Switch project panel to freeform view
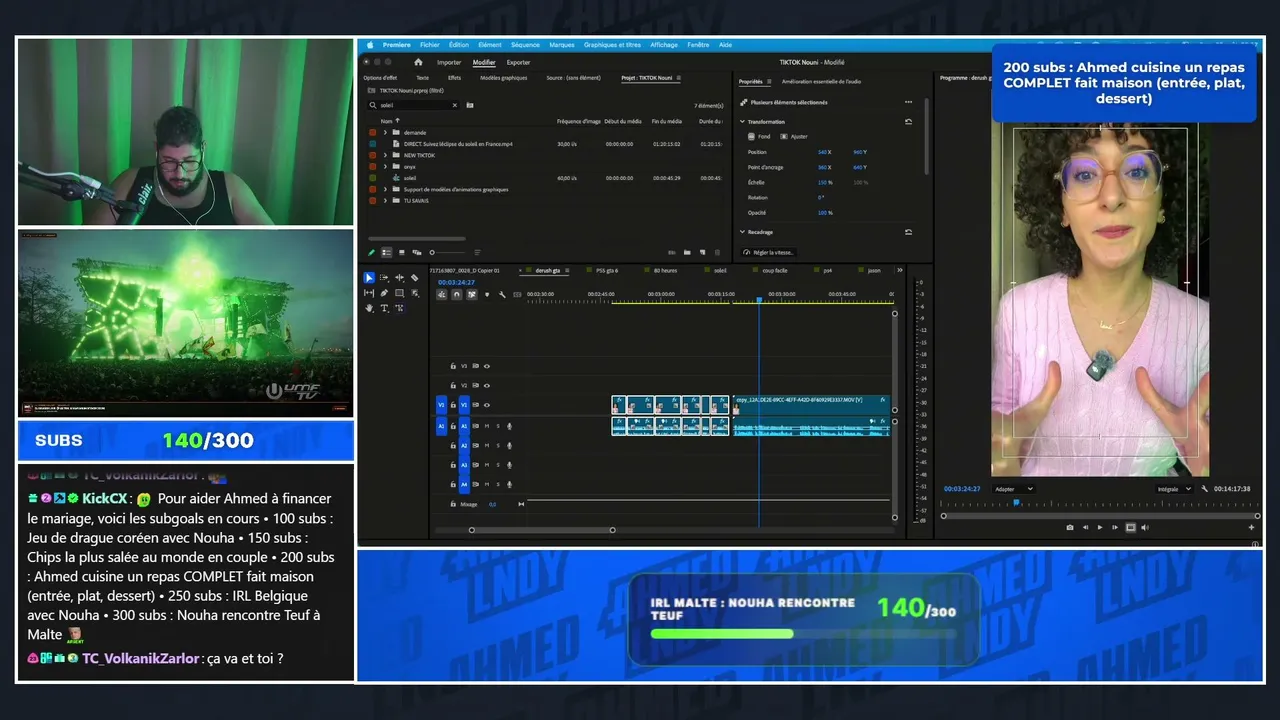This screenshot has height=720, width=1280. click(416, 252)
